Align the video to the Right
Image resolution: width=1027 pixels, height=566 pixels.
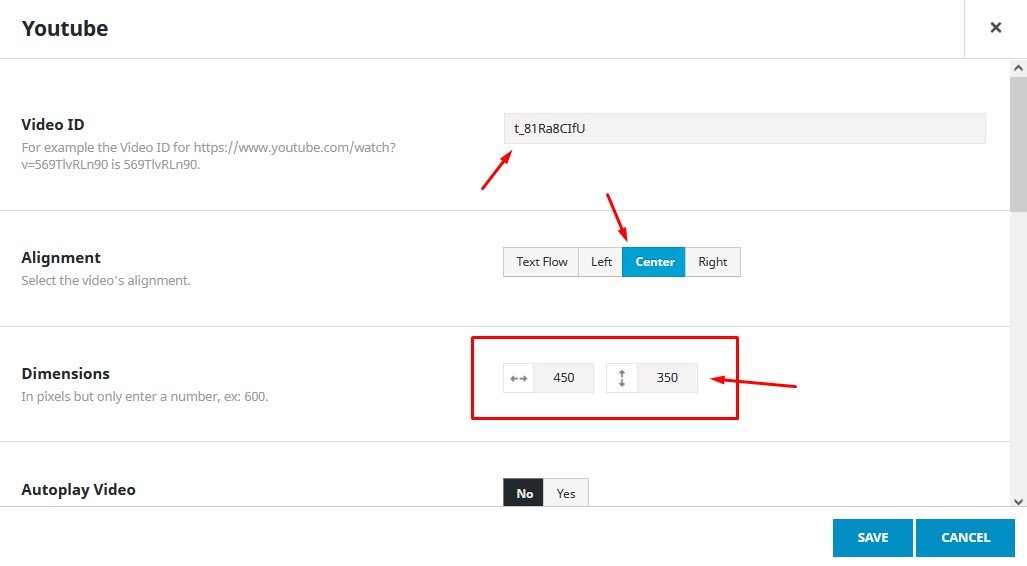pos(712,262)
